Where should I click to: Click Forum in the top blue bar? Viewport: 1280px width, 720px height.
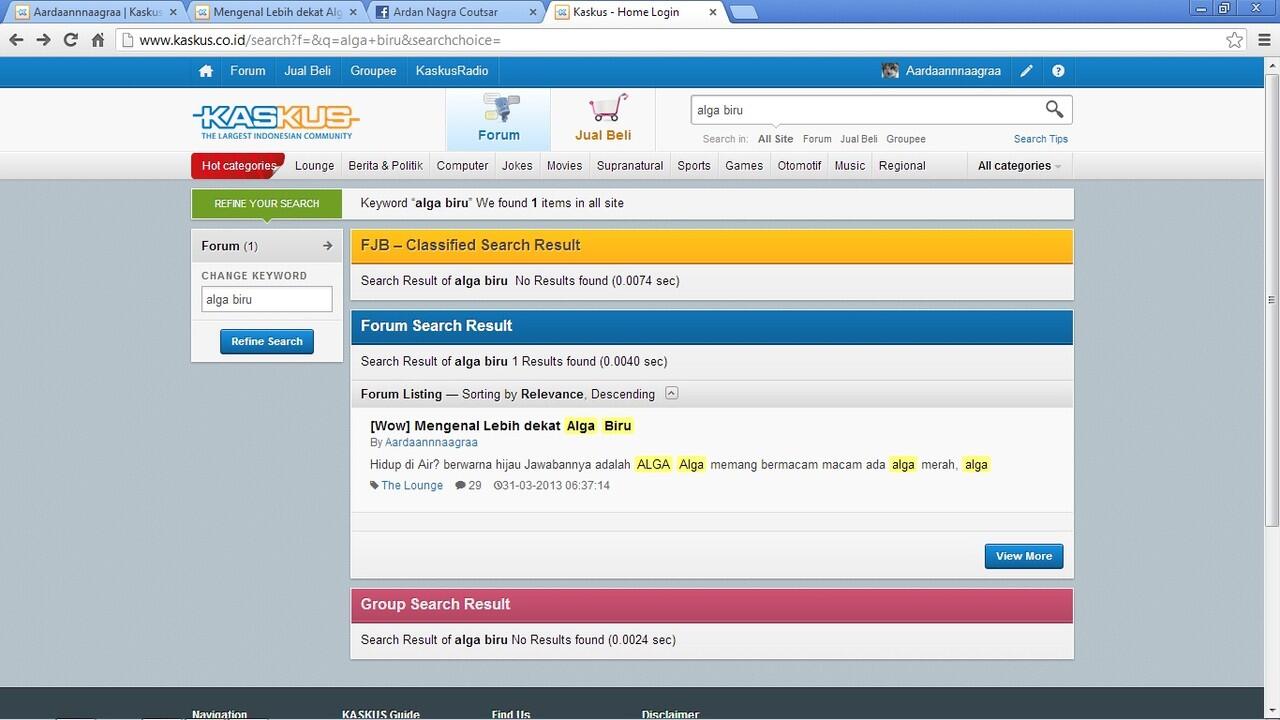pyautogui.click(x=247, y=71)
